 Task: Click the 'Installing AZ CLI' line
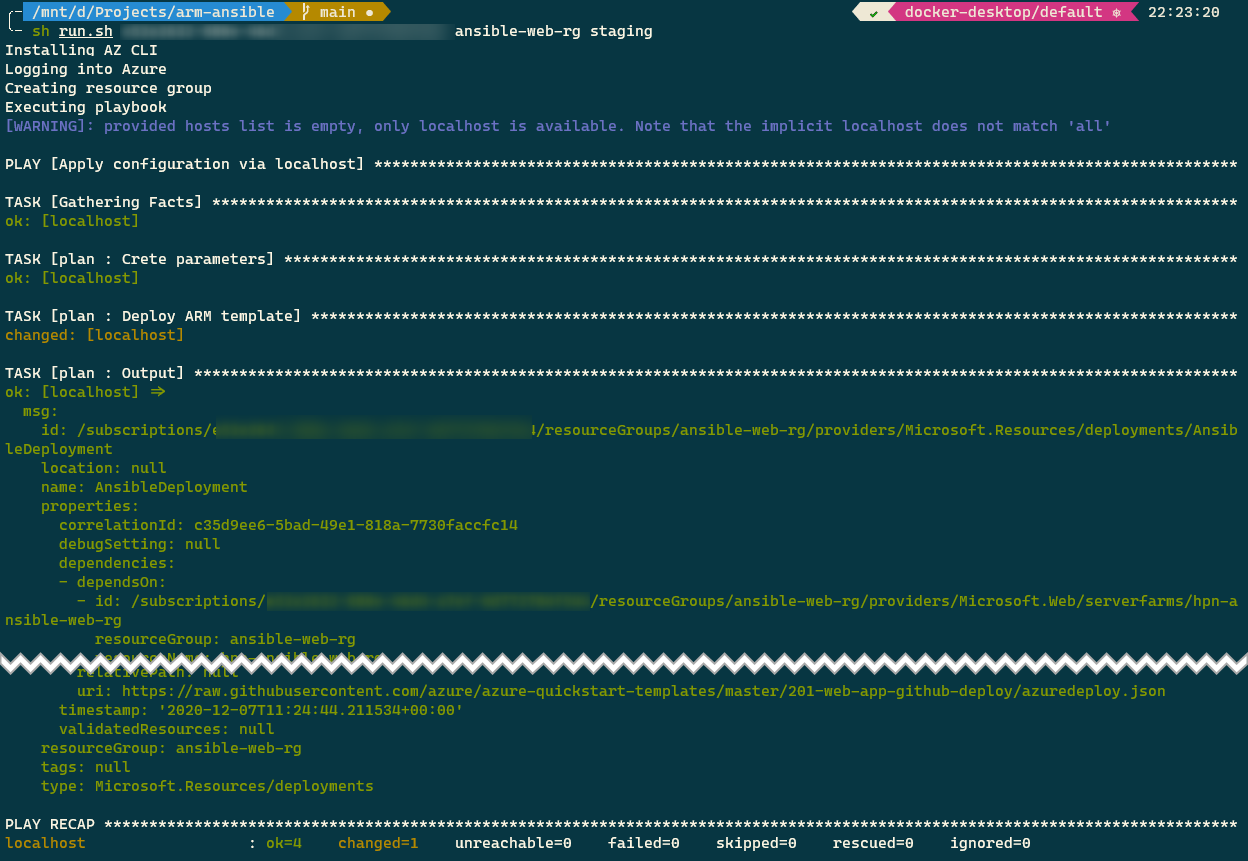81,50
